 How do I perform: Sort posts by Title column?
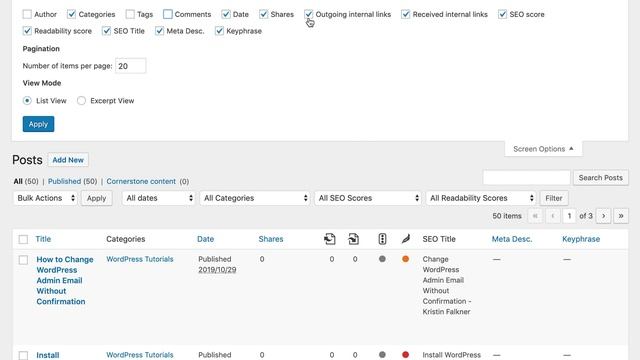click(43, 239)
